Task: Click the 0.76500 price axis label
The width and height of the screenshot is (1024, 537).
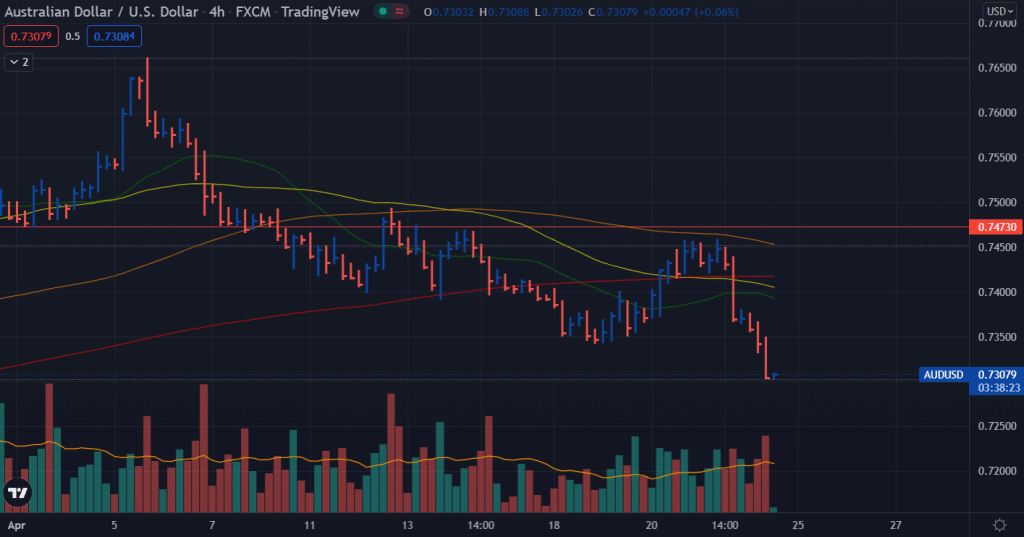Action: 997,68
